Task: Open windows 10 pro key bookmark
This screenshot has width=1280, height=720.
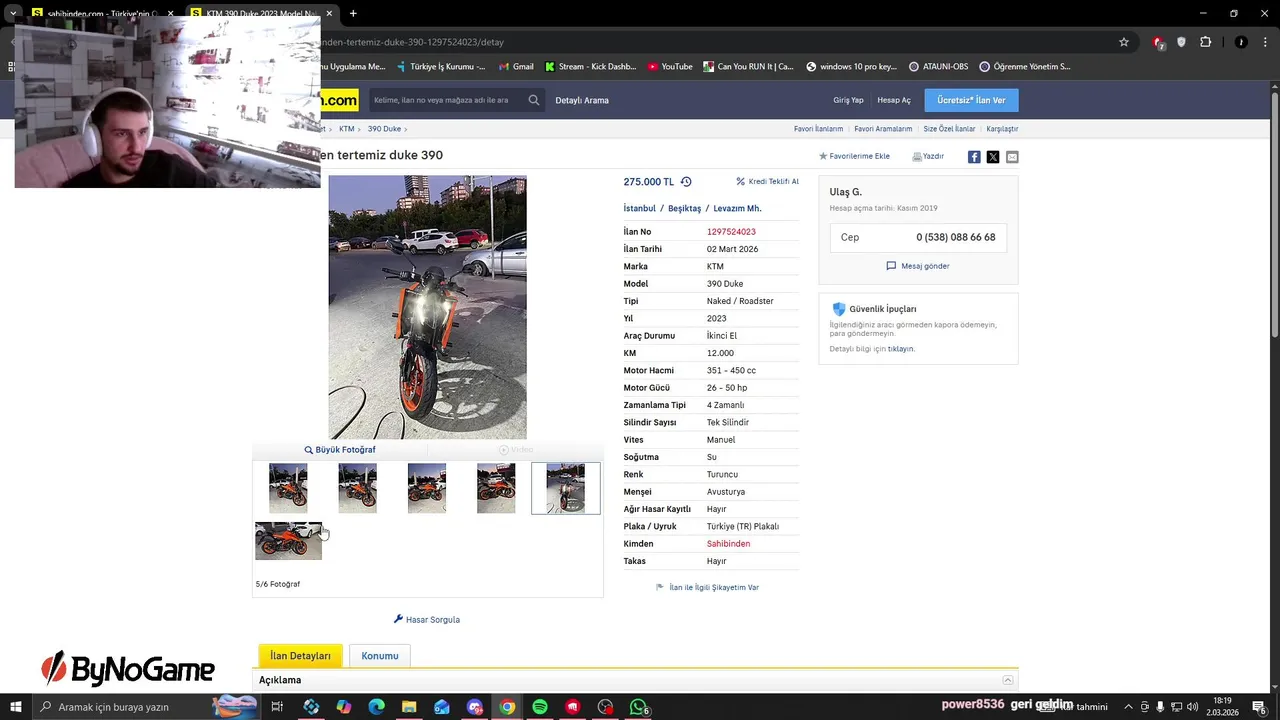Action: point(851,67)
